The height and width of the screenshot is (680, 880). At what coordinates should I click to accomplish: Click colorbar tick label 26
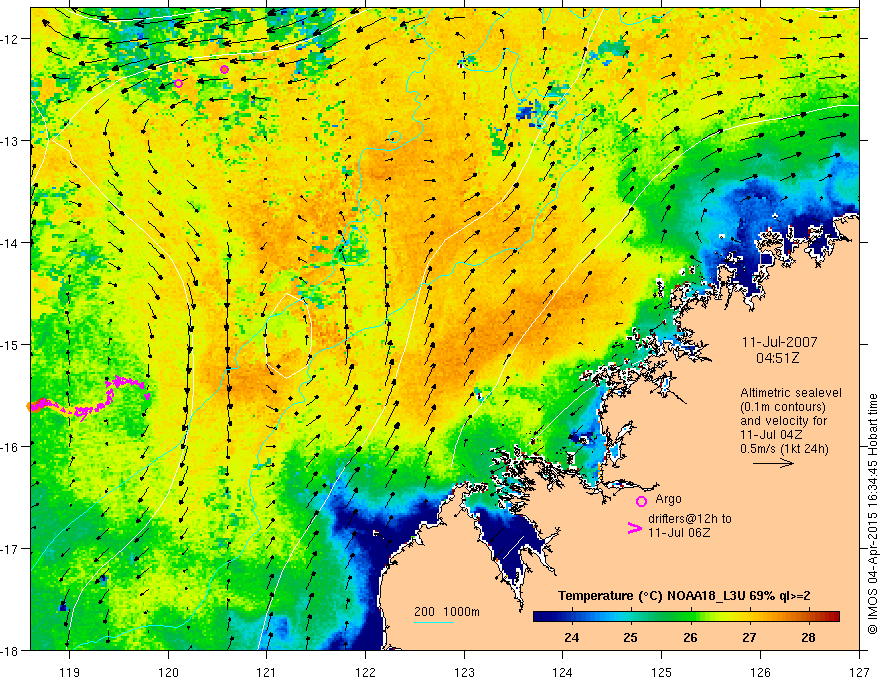click(690, 637)
